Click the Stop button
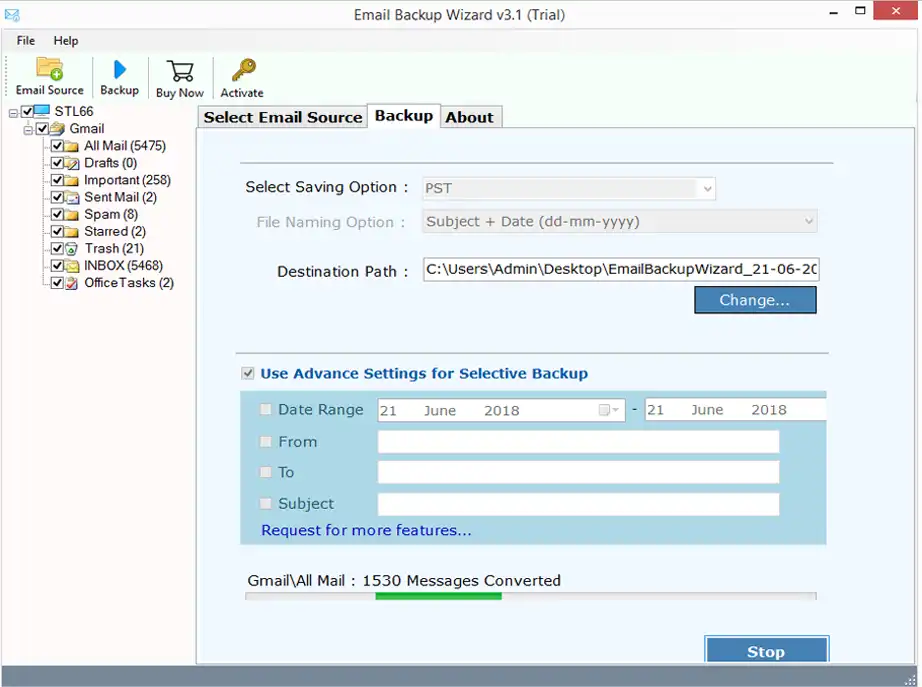This screenshot has height=687, width=922. [x=766, y=651]
